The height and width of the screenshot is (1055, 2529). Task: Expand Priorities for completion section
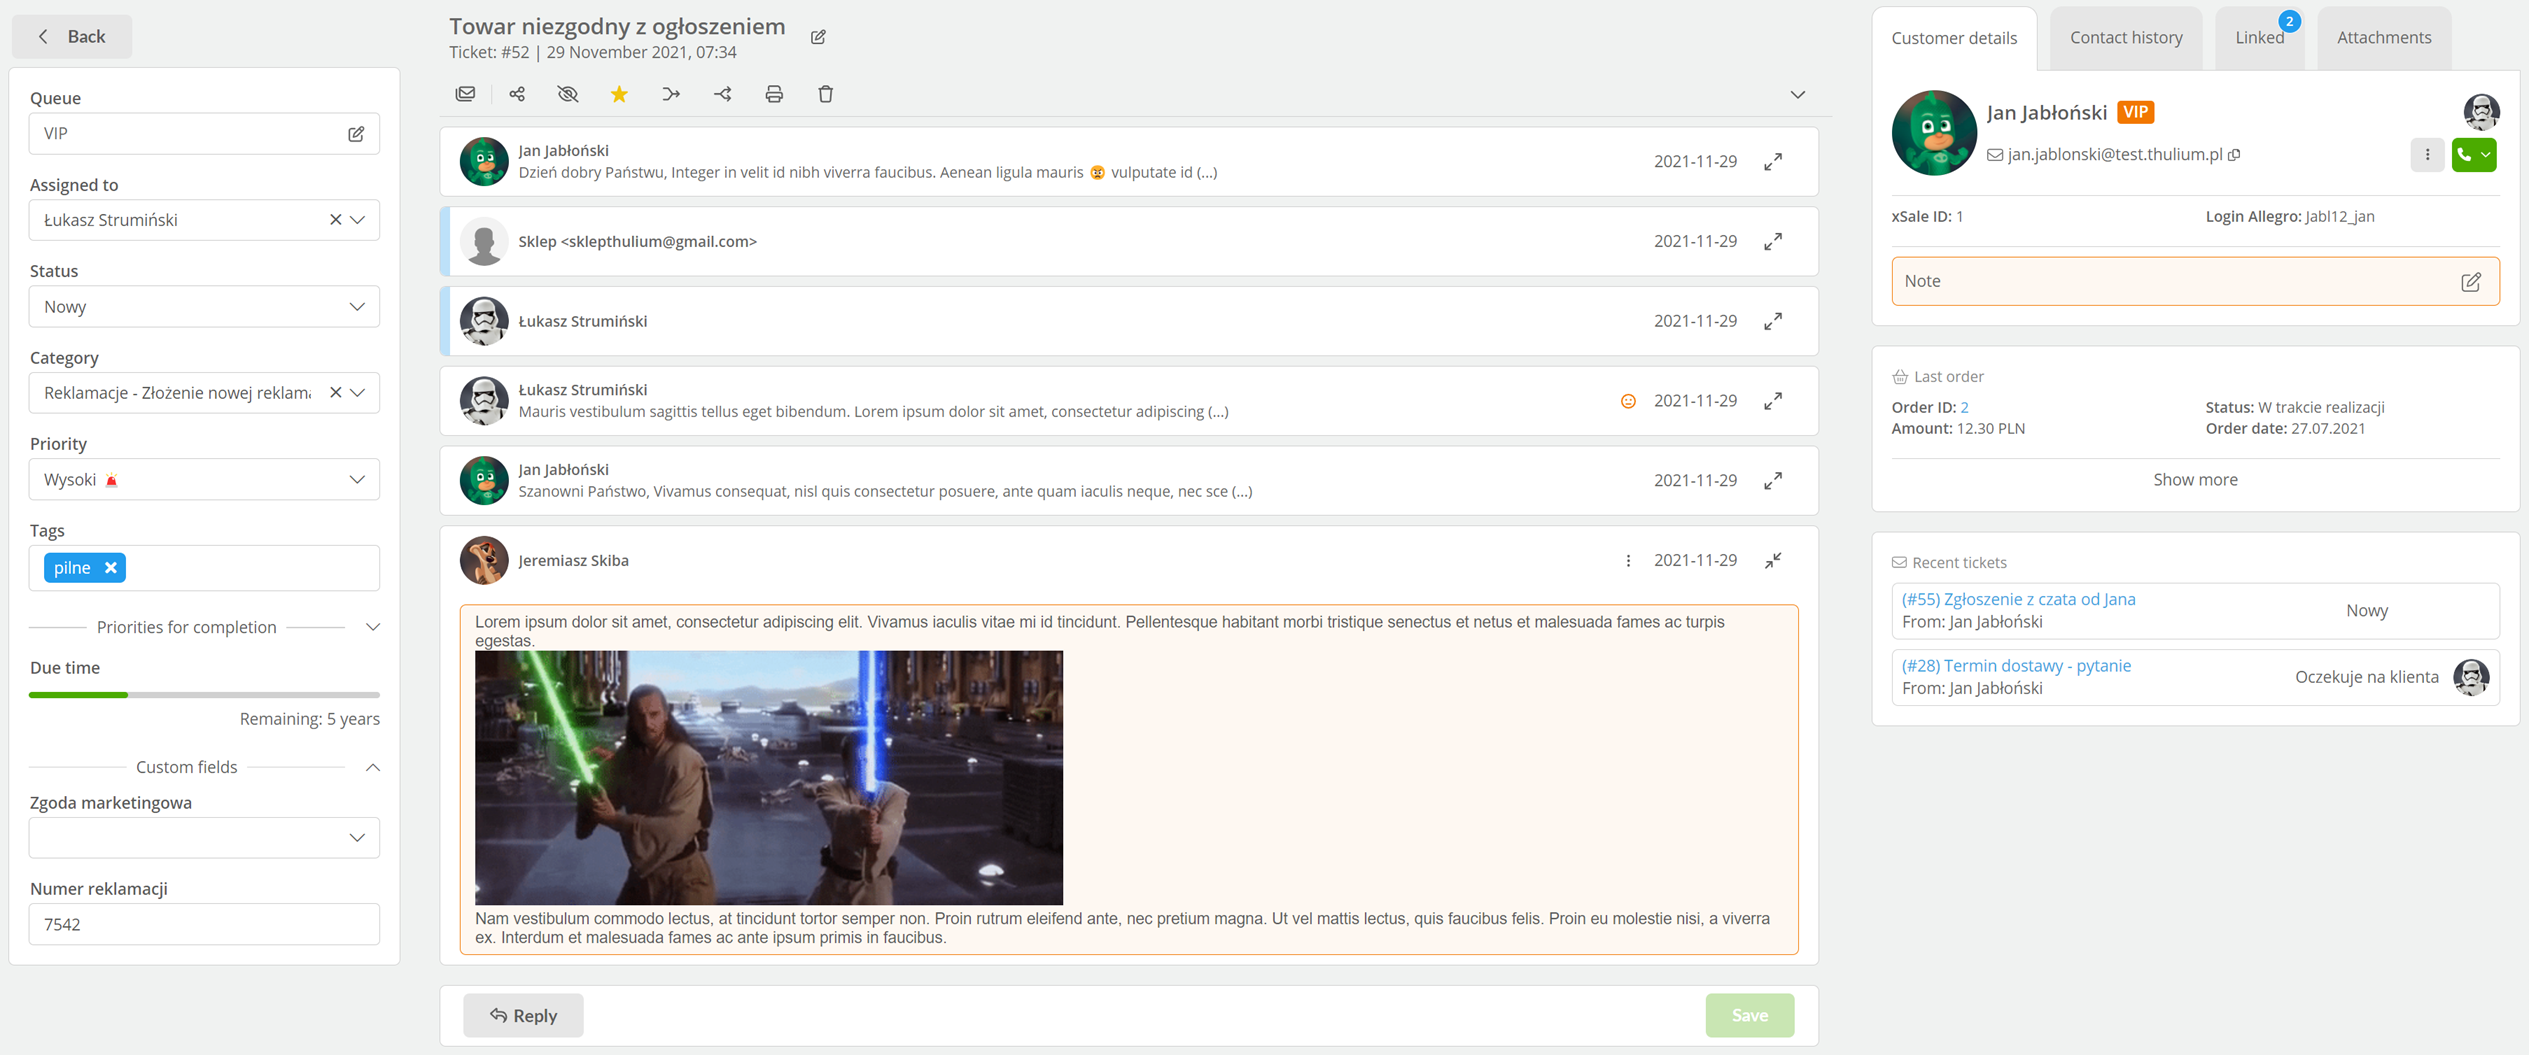tap(372, 627)
